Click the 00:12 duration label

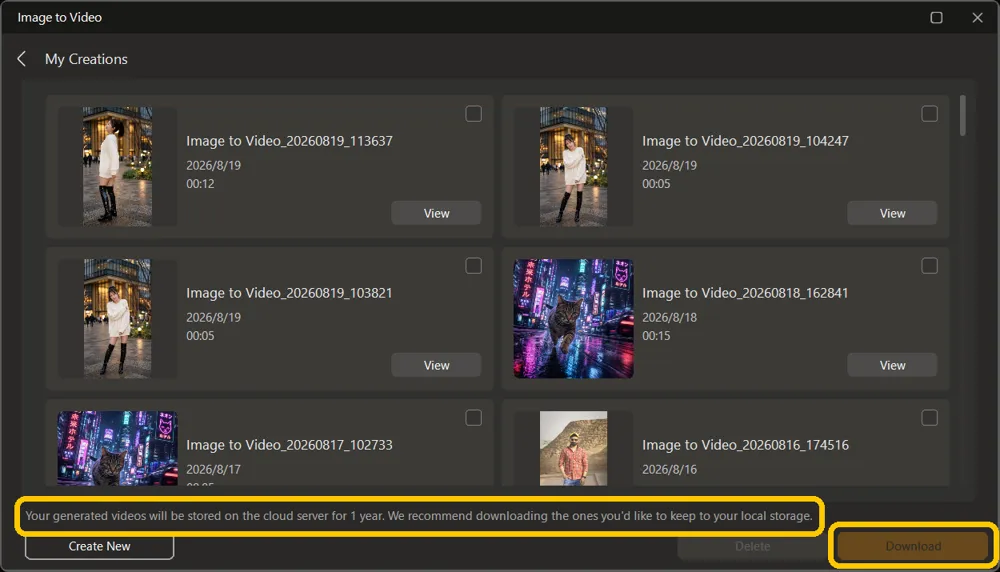pyautogui.click(x=200, y=184)
